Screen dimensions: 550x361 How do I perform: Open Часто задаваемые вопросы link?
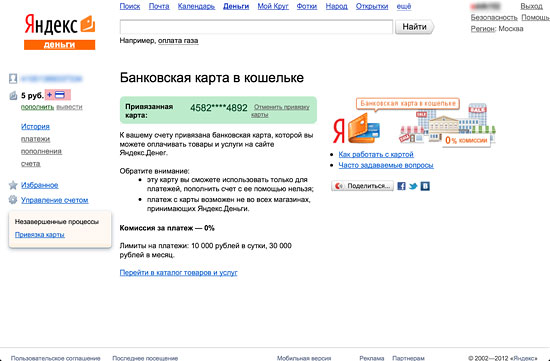point(386,165)
